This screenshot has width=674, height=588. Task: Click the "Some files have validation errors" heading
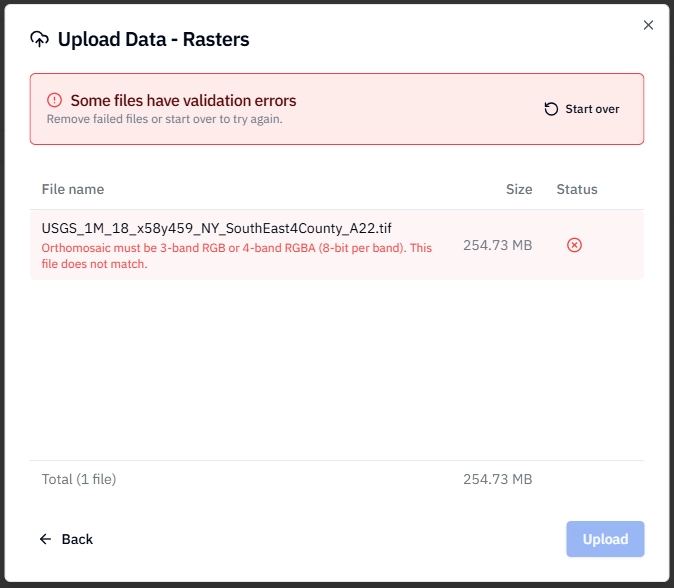(x=183, y=100)
